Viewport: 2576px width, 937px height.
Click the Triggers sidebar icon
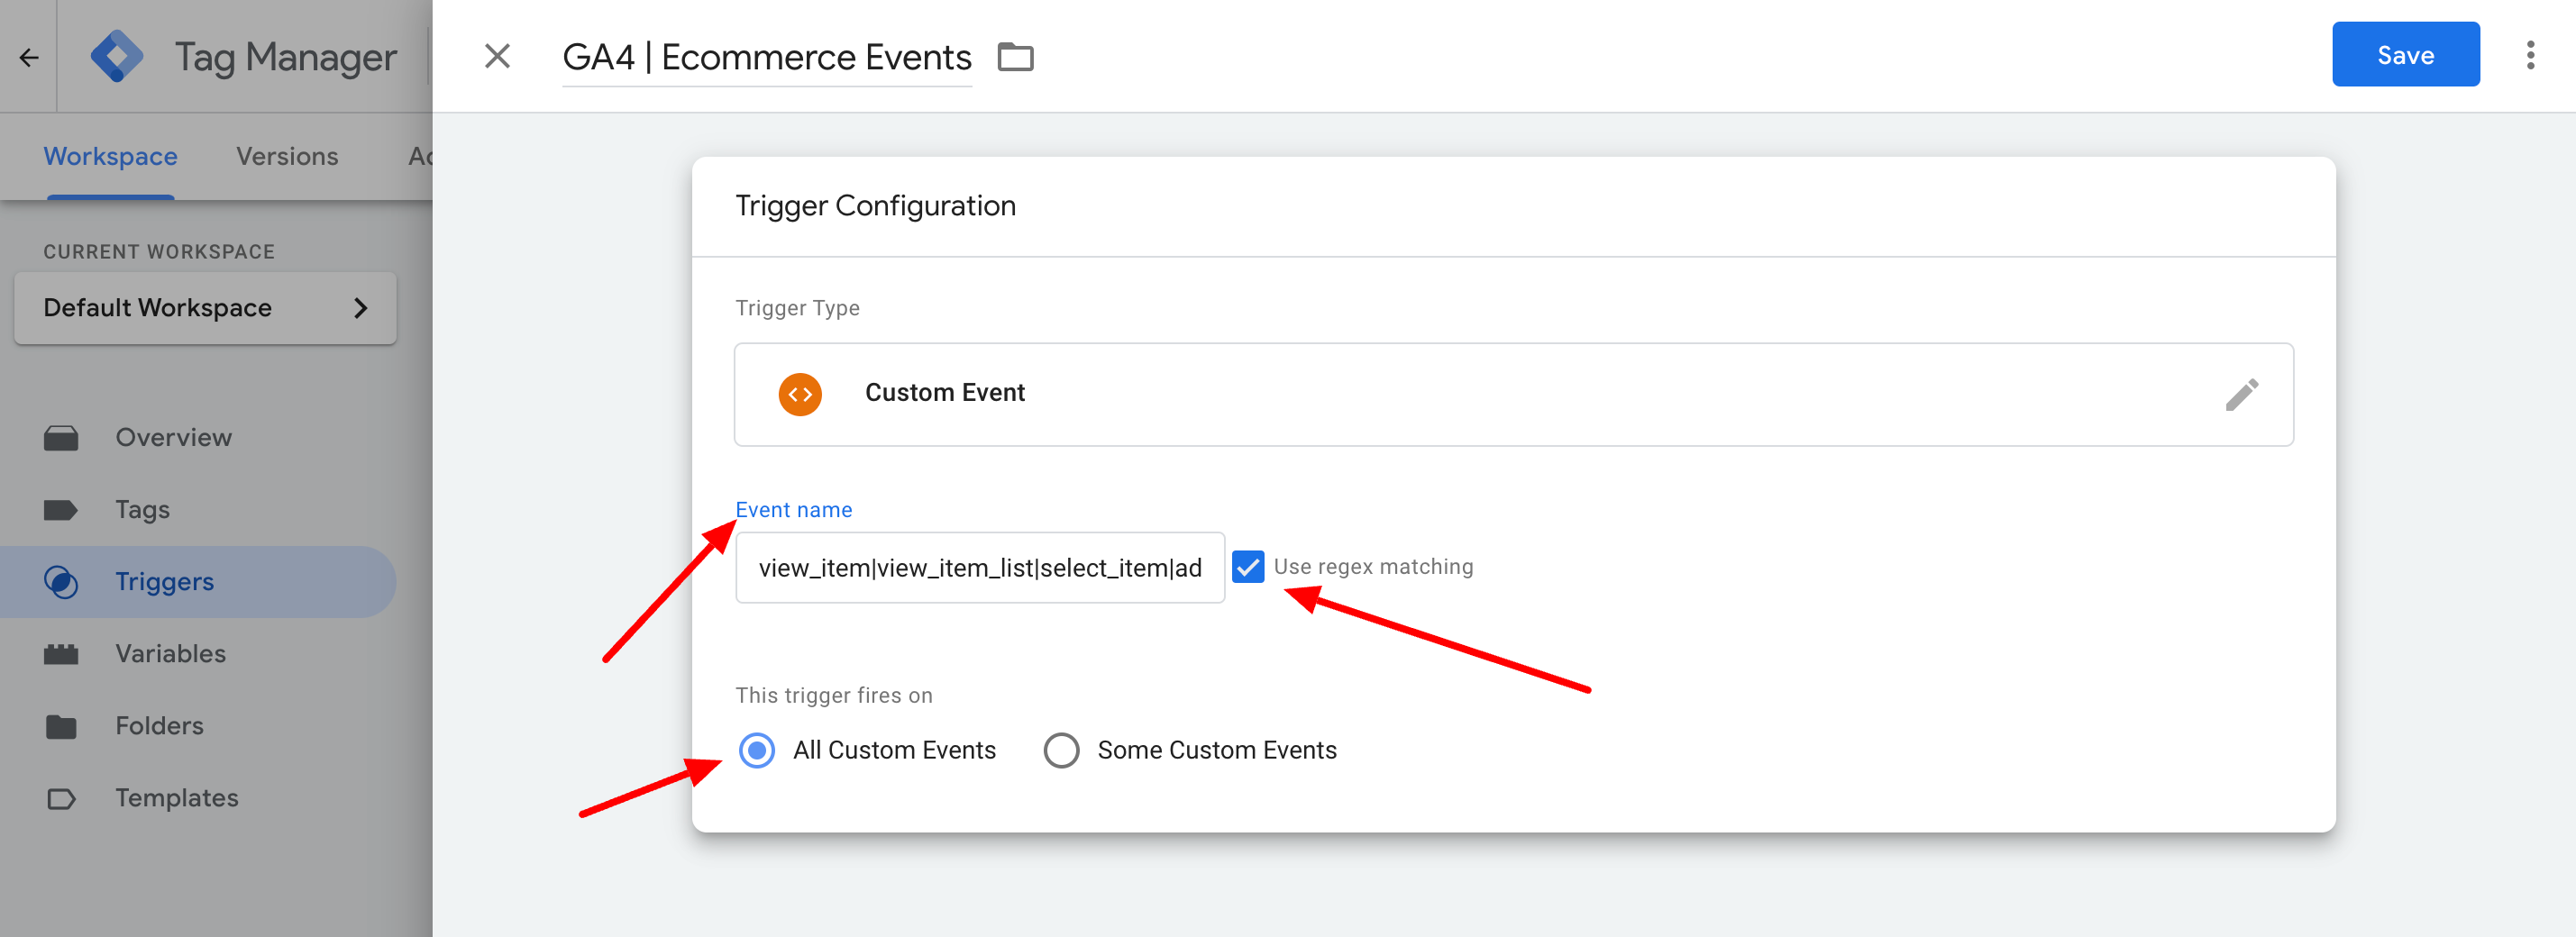(x=61, y=582)
